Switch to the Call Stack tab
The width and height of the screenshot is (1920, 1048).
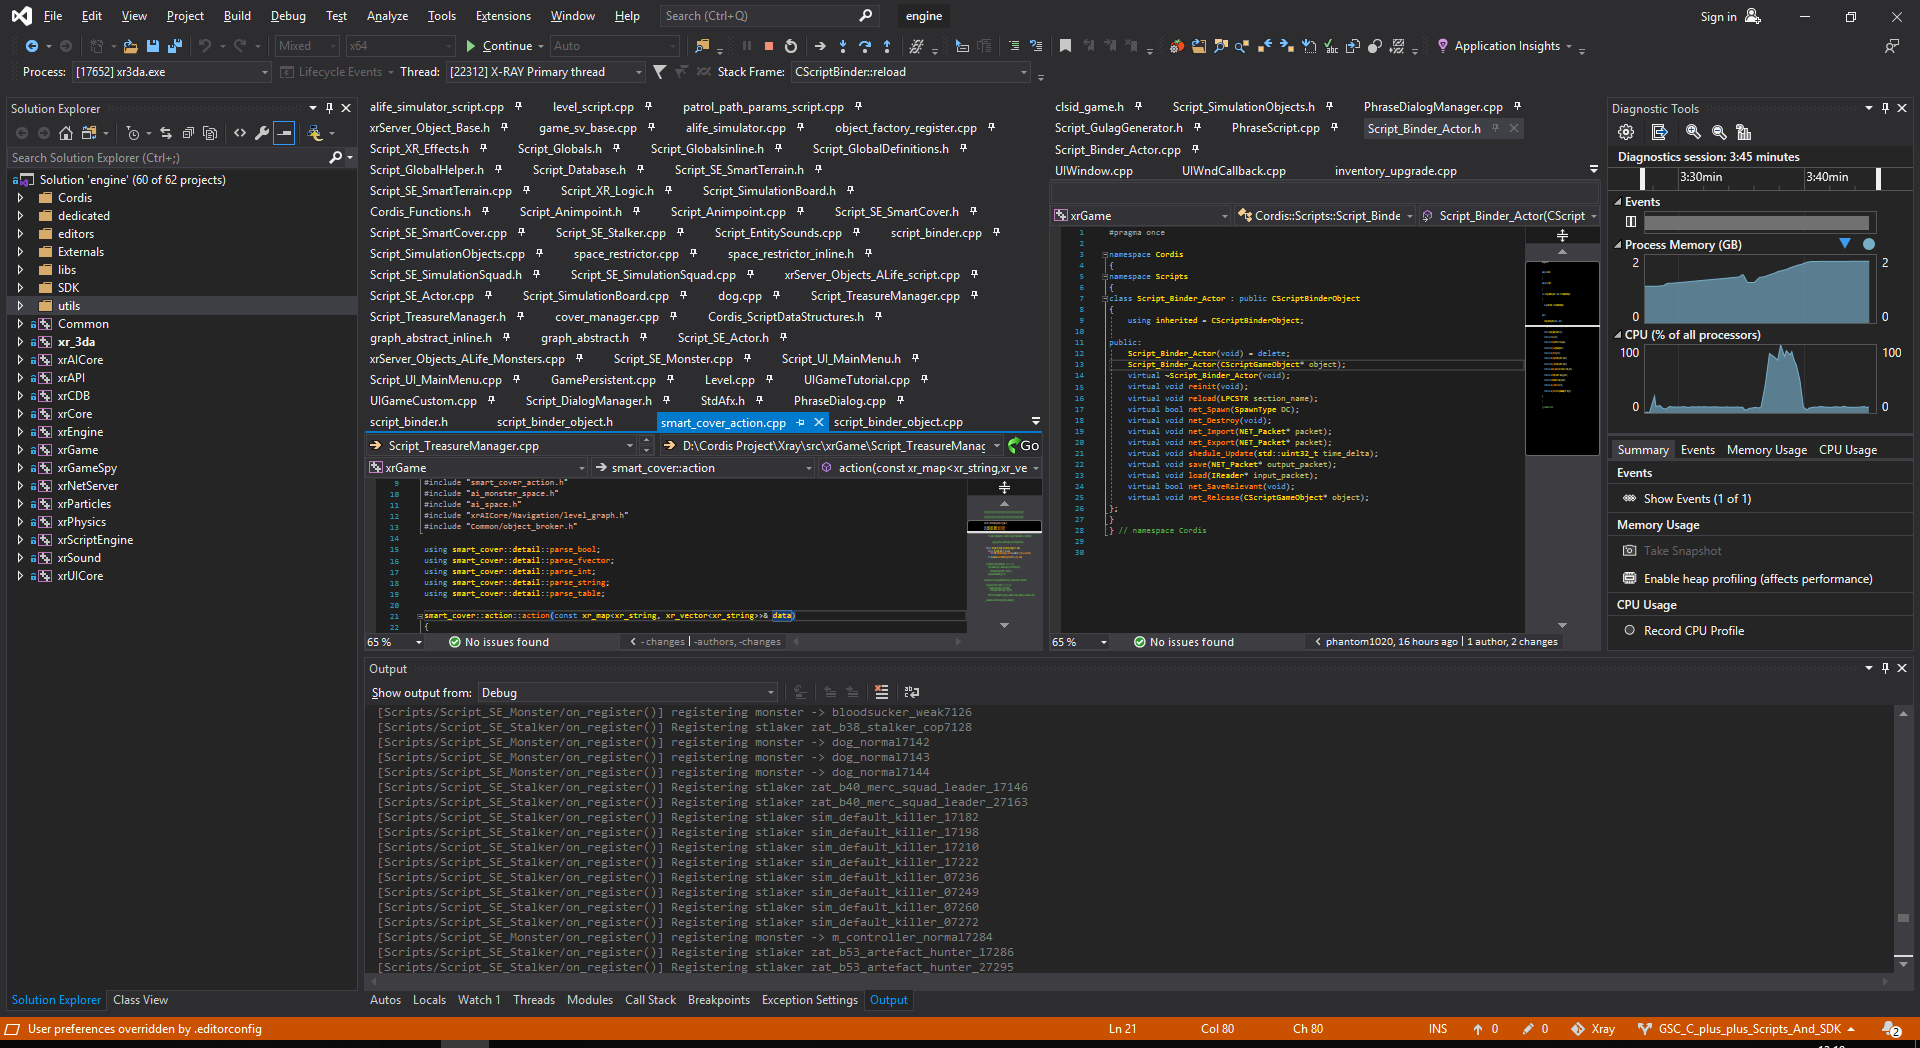click(x=650, y=1000)
